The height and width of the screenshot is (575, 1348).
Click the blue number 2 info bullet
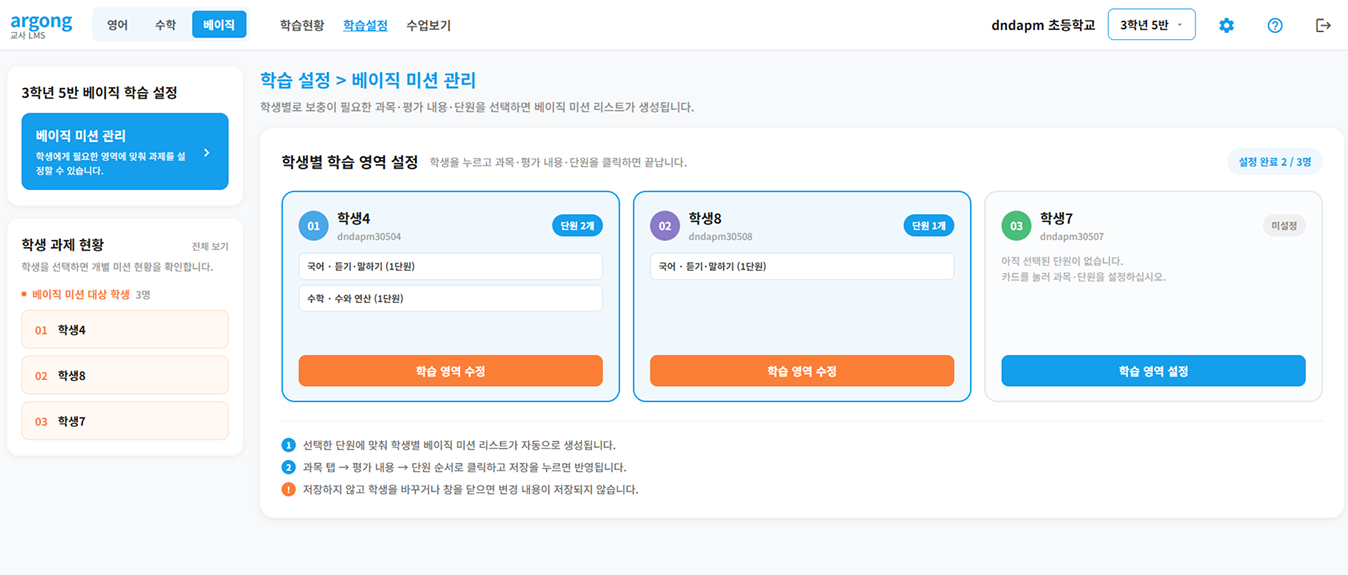(x=288, y=467)
